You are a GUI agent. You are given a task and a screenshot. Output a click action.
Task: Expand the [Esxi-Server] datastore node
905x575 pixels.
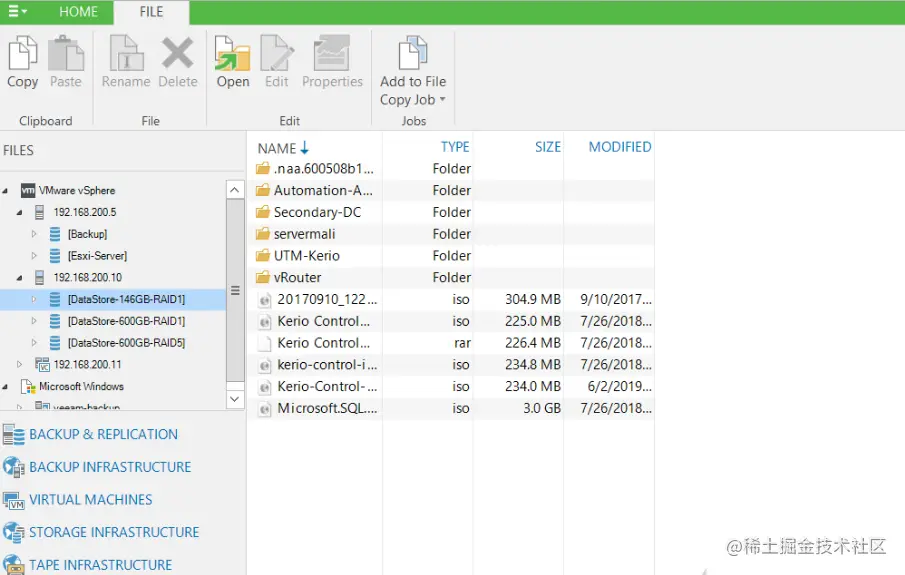click(34, 256)
